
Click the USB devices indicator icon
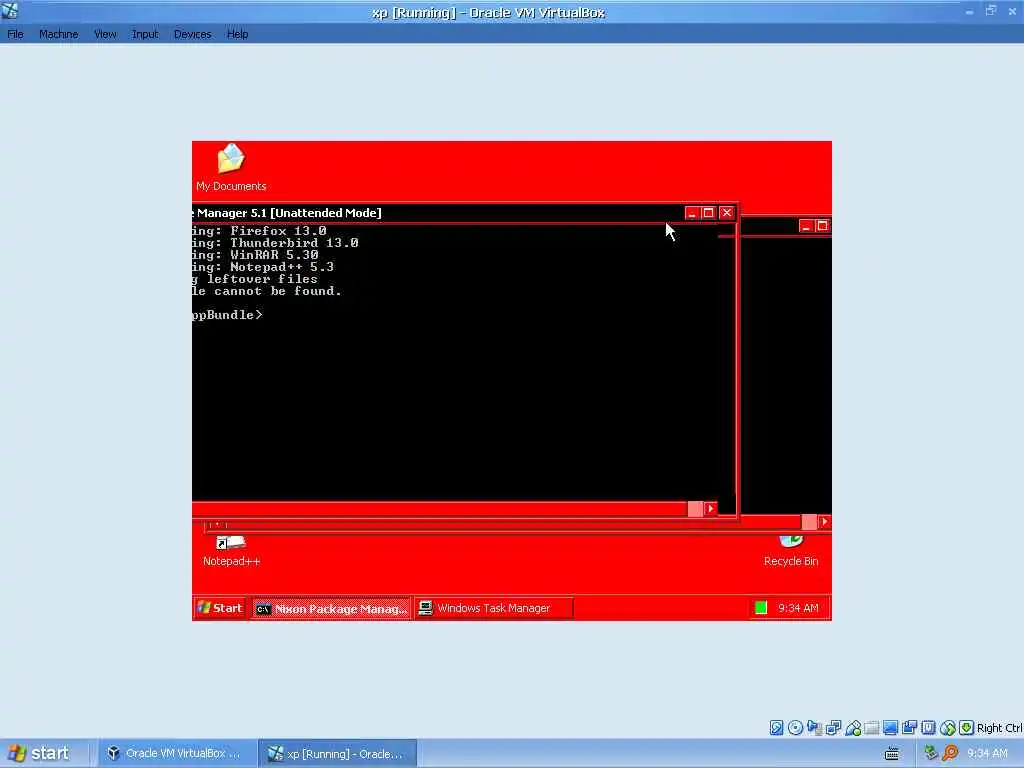[853, 728]
